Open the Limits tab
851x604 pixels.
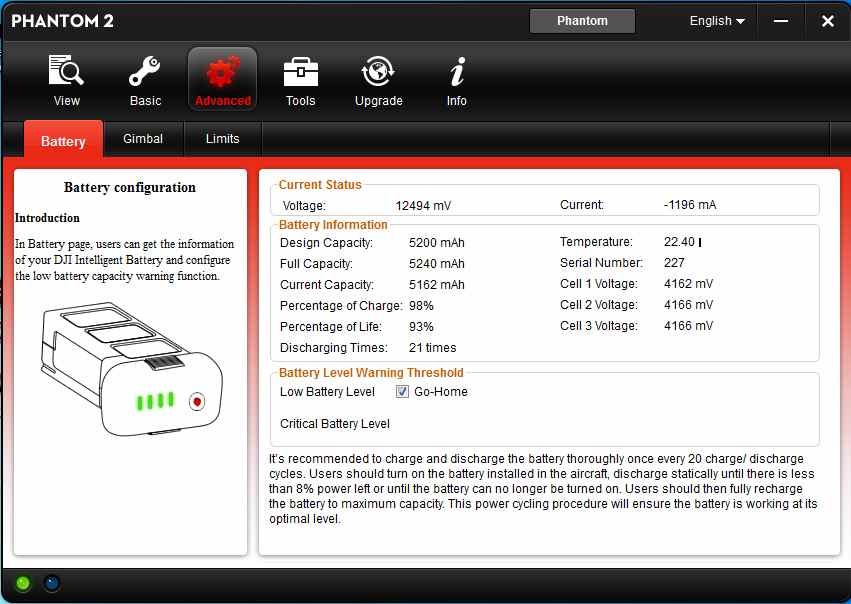222,139
